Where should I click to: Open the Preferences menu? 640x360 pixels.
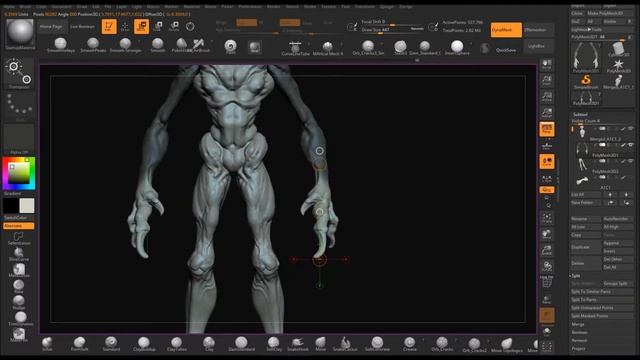(250, 7)
